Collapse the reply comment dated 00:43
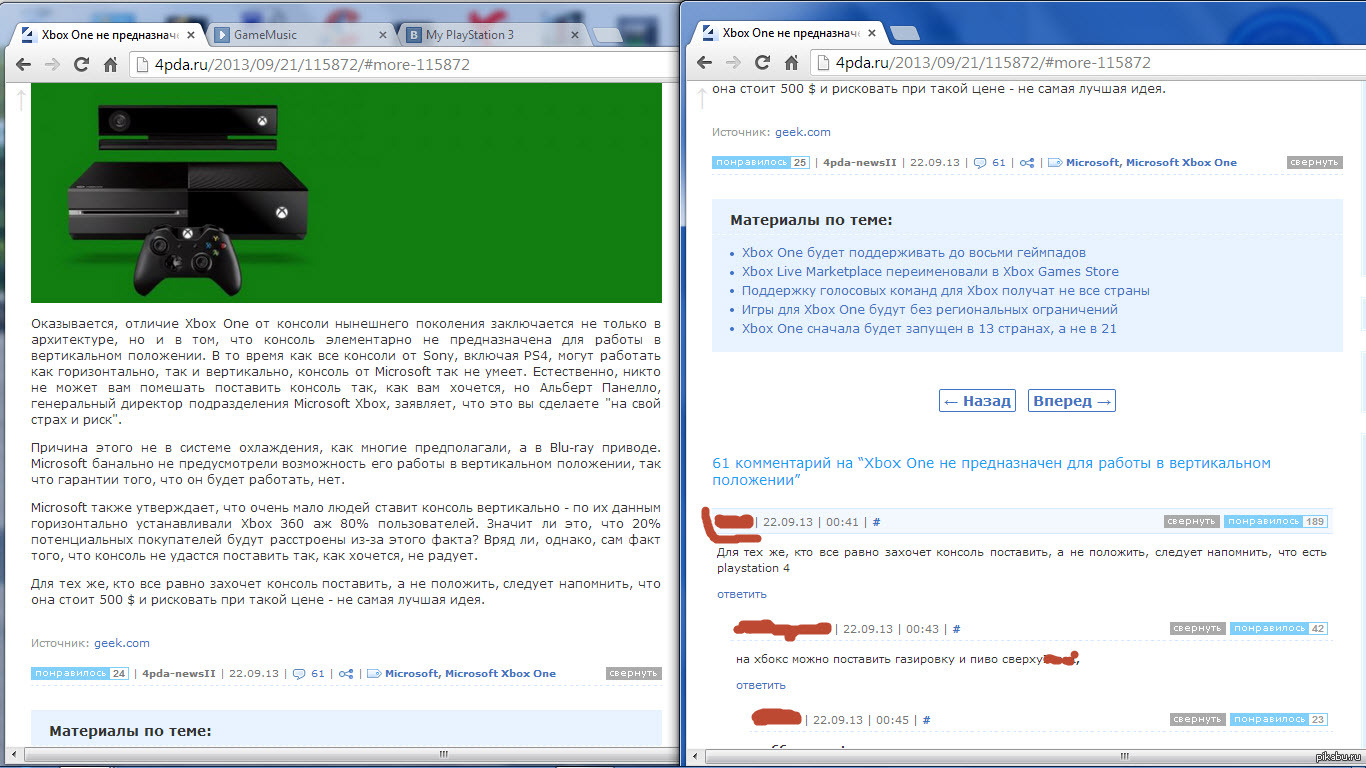 pyautogui.click(x=1197, y=628)
